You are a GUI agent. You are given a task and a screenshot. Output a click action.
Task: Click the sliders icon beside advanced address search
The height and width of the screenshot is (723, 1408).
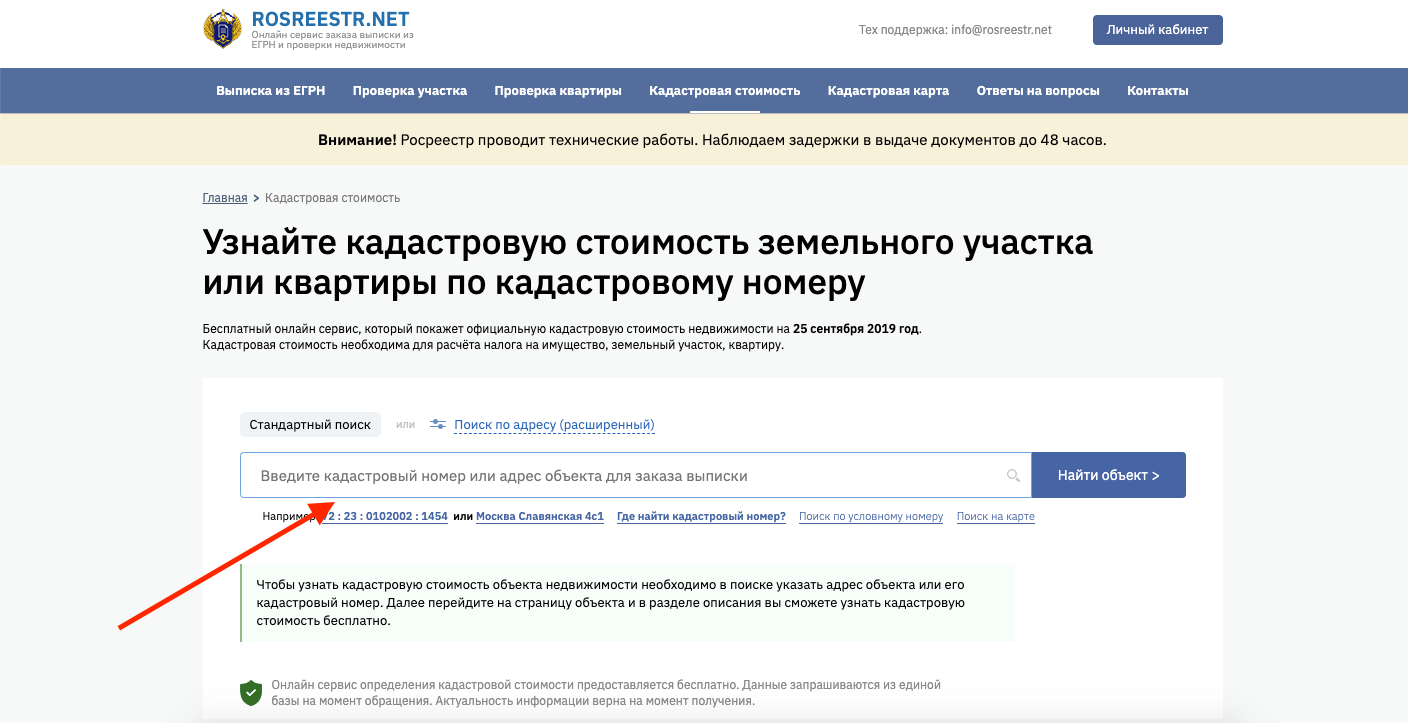(x=437, y=424)
